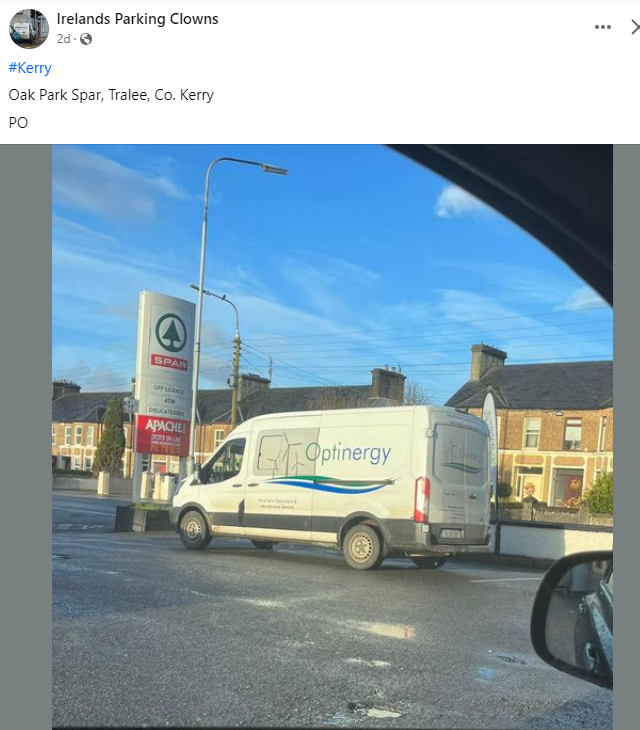Click the red Apache sign in photo

pyautogui.click(x=162, y=435)
